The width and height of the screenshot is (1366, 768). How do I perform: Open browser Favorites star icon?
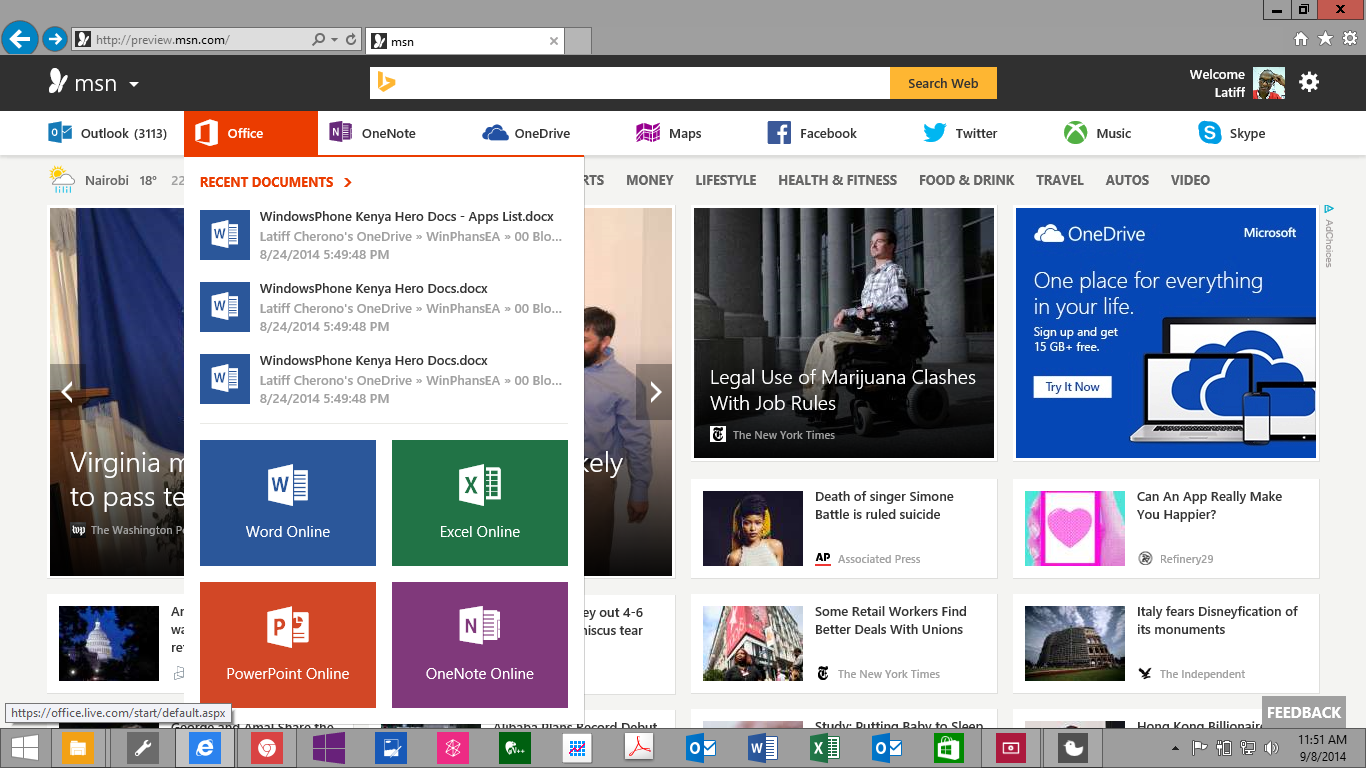click(1325, 39)
